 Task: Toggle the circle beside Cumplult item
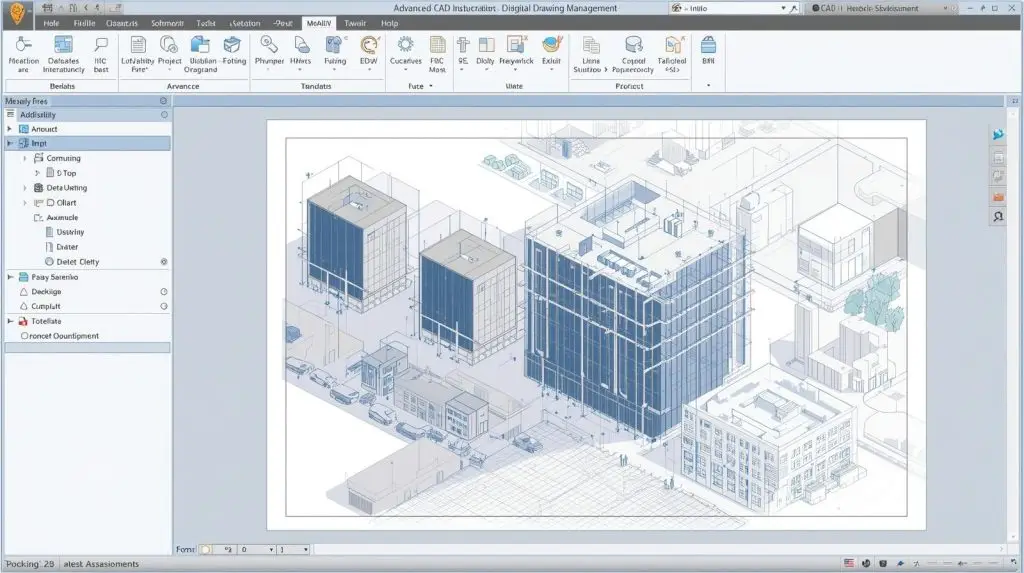coord(164,306)
